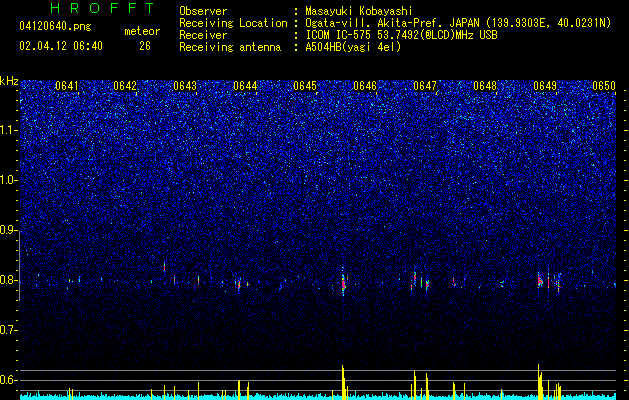Select the A504HB(yagi 4el) antenna text
629x400 pixels.
pos(353,47)
